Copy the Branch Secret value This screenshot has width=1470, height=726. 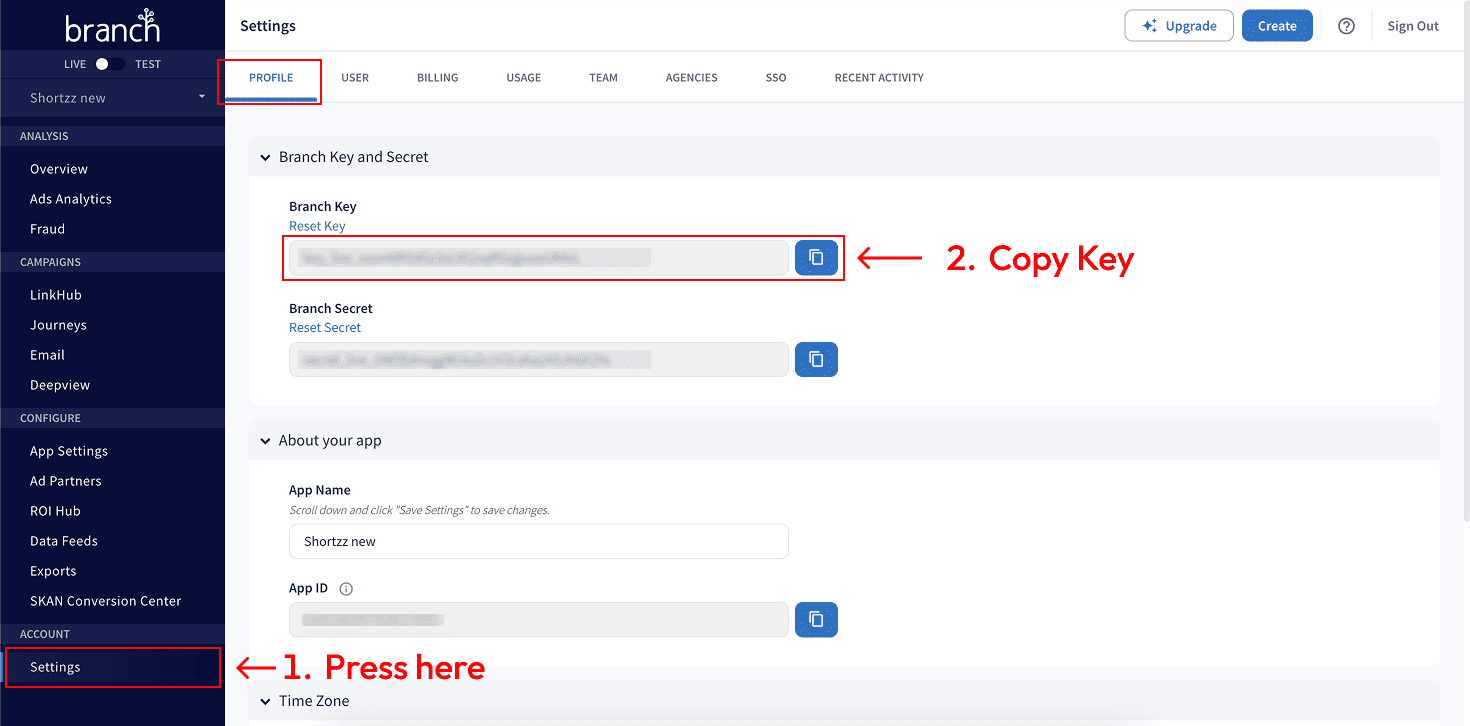[816, 360]
